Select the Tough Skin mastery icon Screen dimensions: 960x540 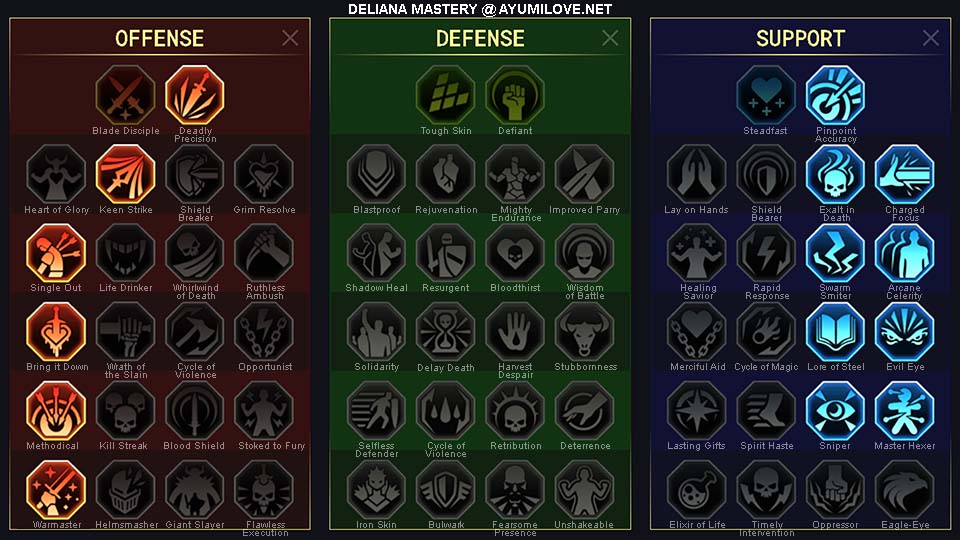pyautogui.click(x=446, y=96)
